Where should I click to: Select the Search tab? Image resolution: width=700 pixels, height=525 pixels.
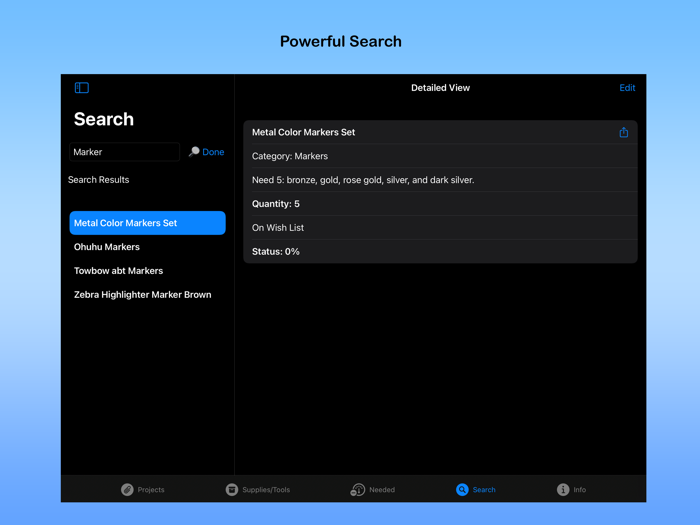tap(475, 490)
